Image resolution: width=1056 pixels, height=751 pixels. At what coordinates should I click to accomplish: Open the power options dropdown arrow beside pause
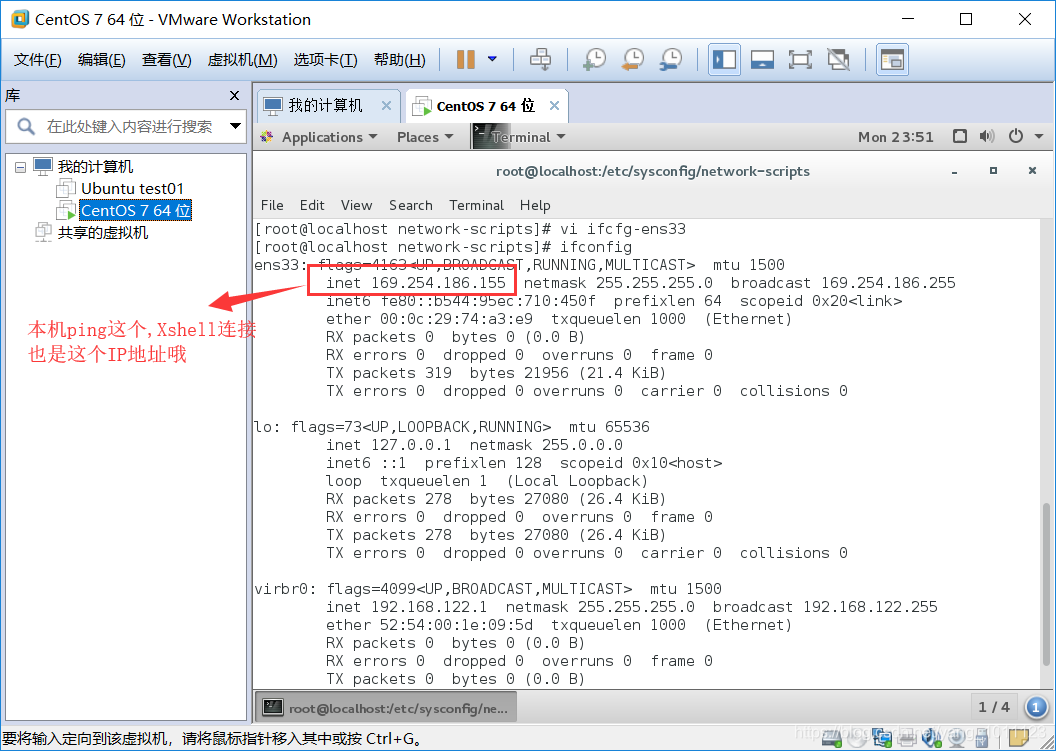[x=492, y=59]
